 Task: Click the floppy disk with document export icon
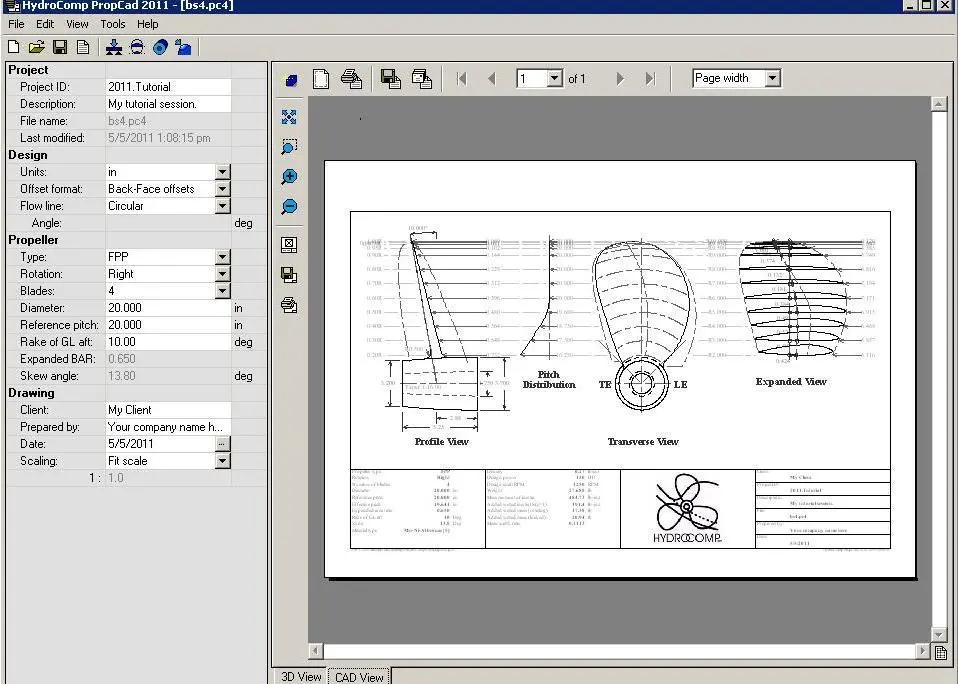390,79
